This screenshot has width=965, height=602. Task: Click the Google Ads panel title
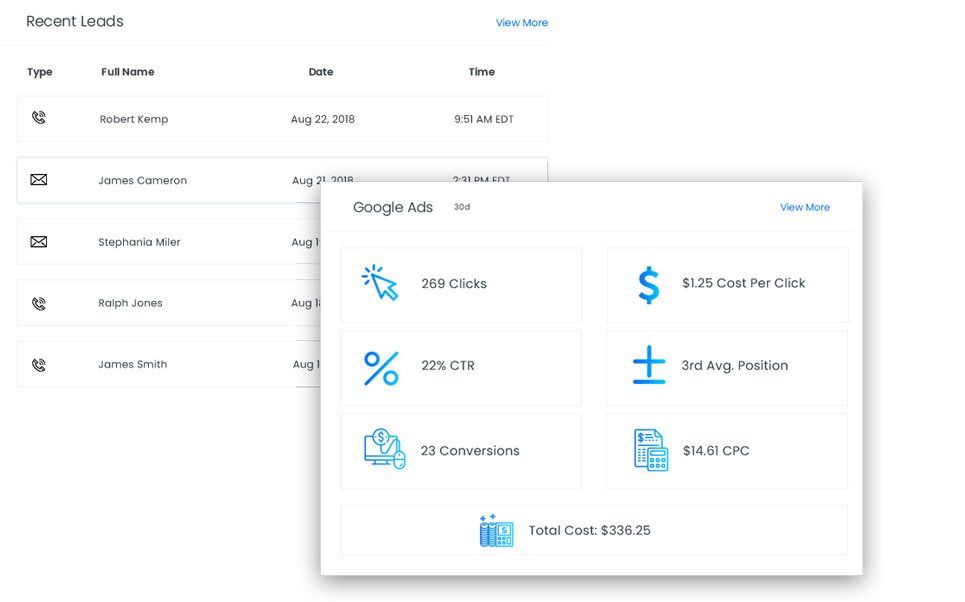(393, 208)
